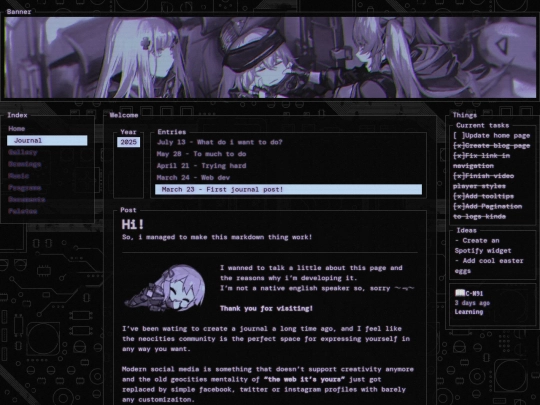Click 'So, i managed to make this markdown thing work!'
The height and width of the screenshot is (405, 540).
[217, 237]
